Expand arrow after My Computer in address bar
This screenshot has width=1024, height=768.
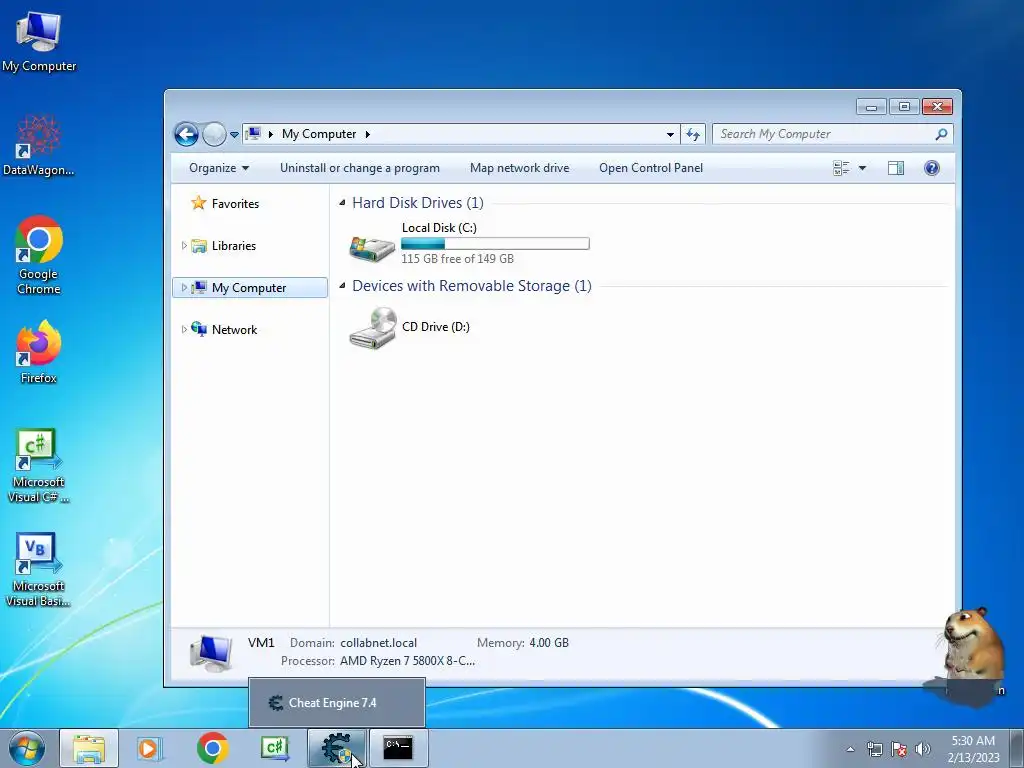[x=368, y=134]
